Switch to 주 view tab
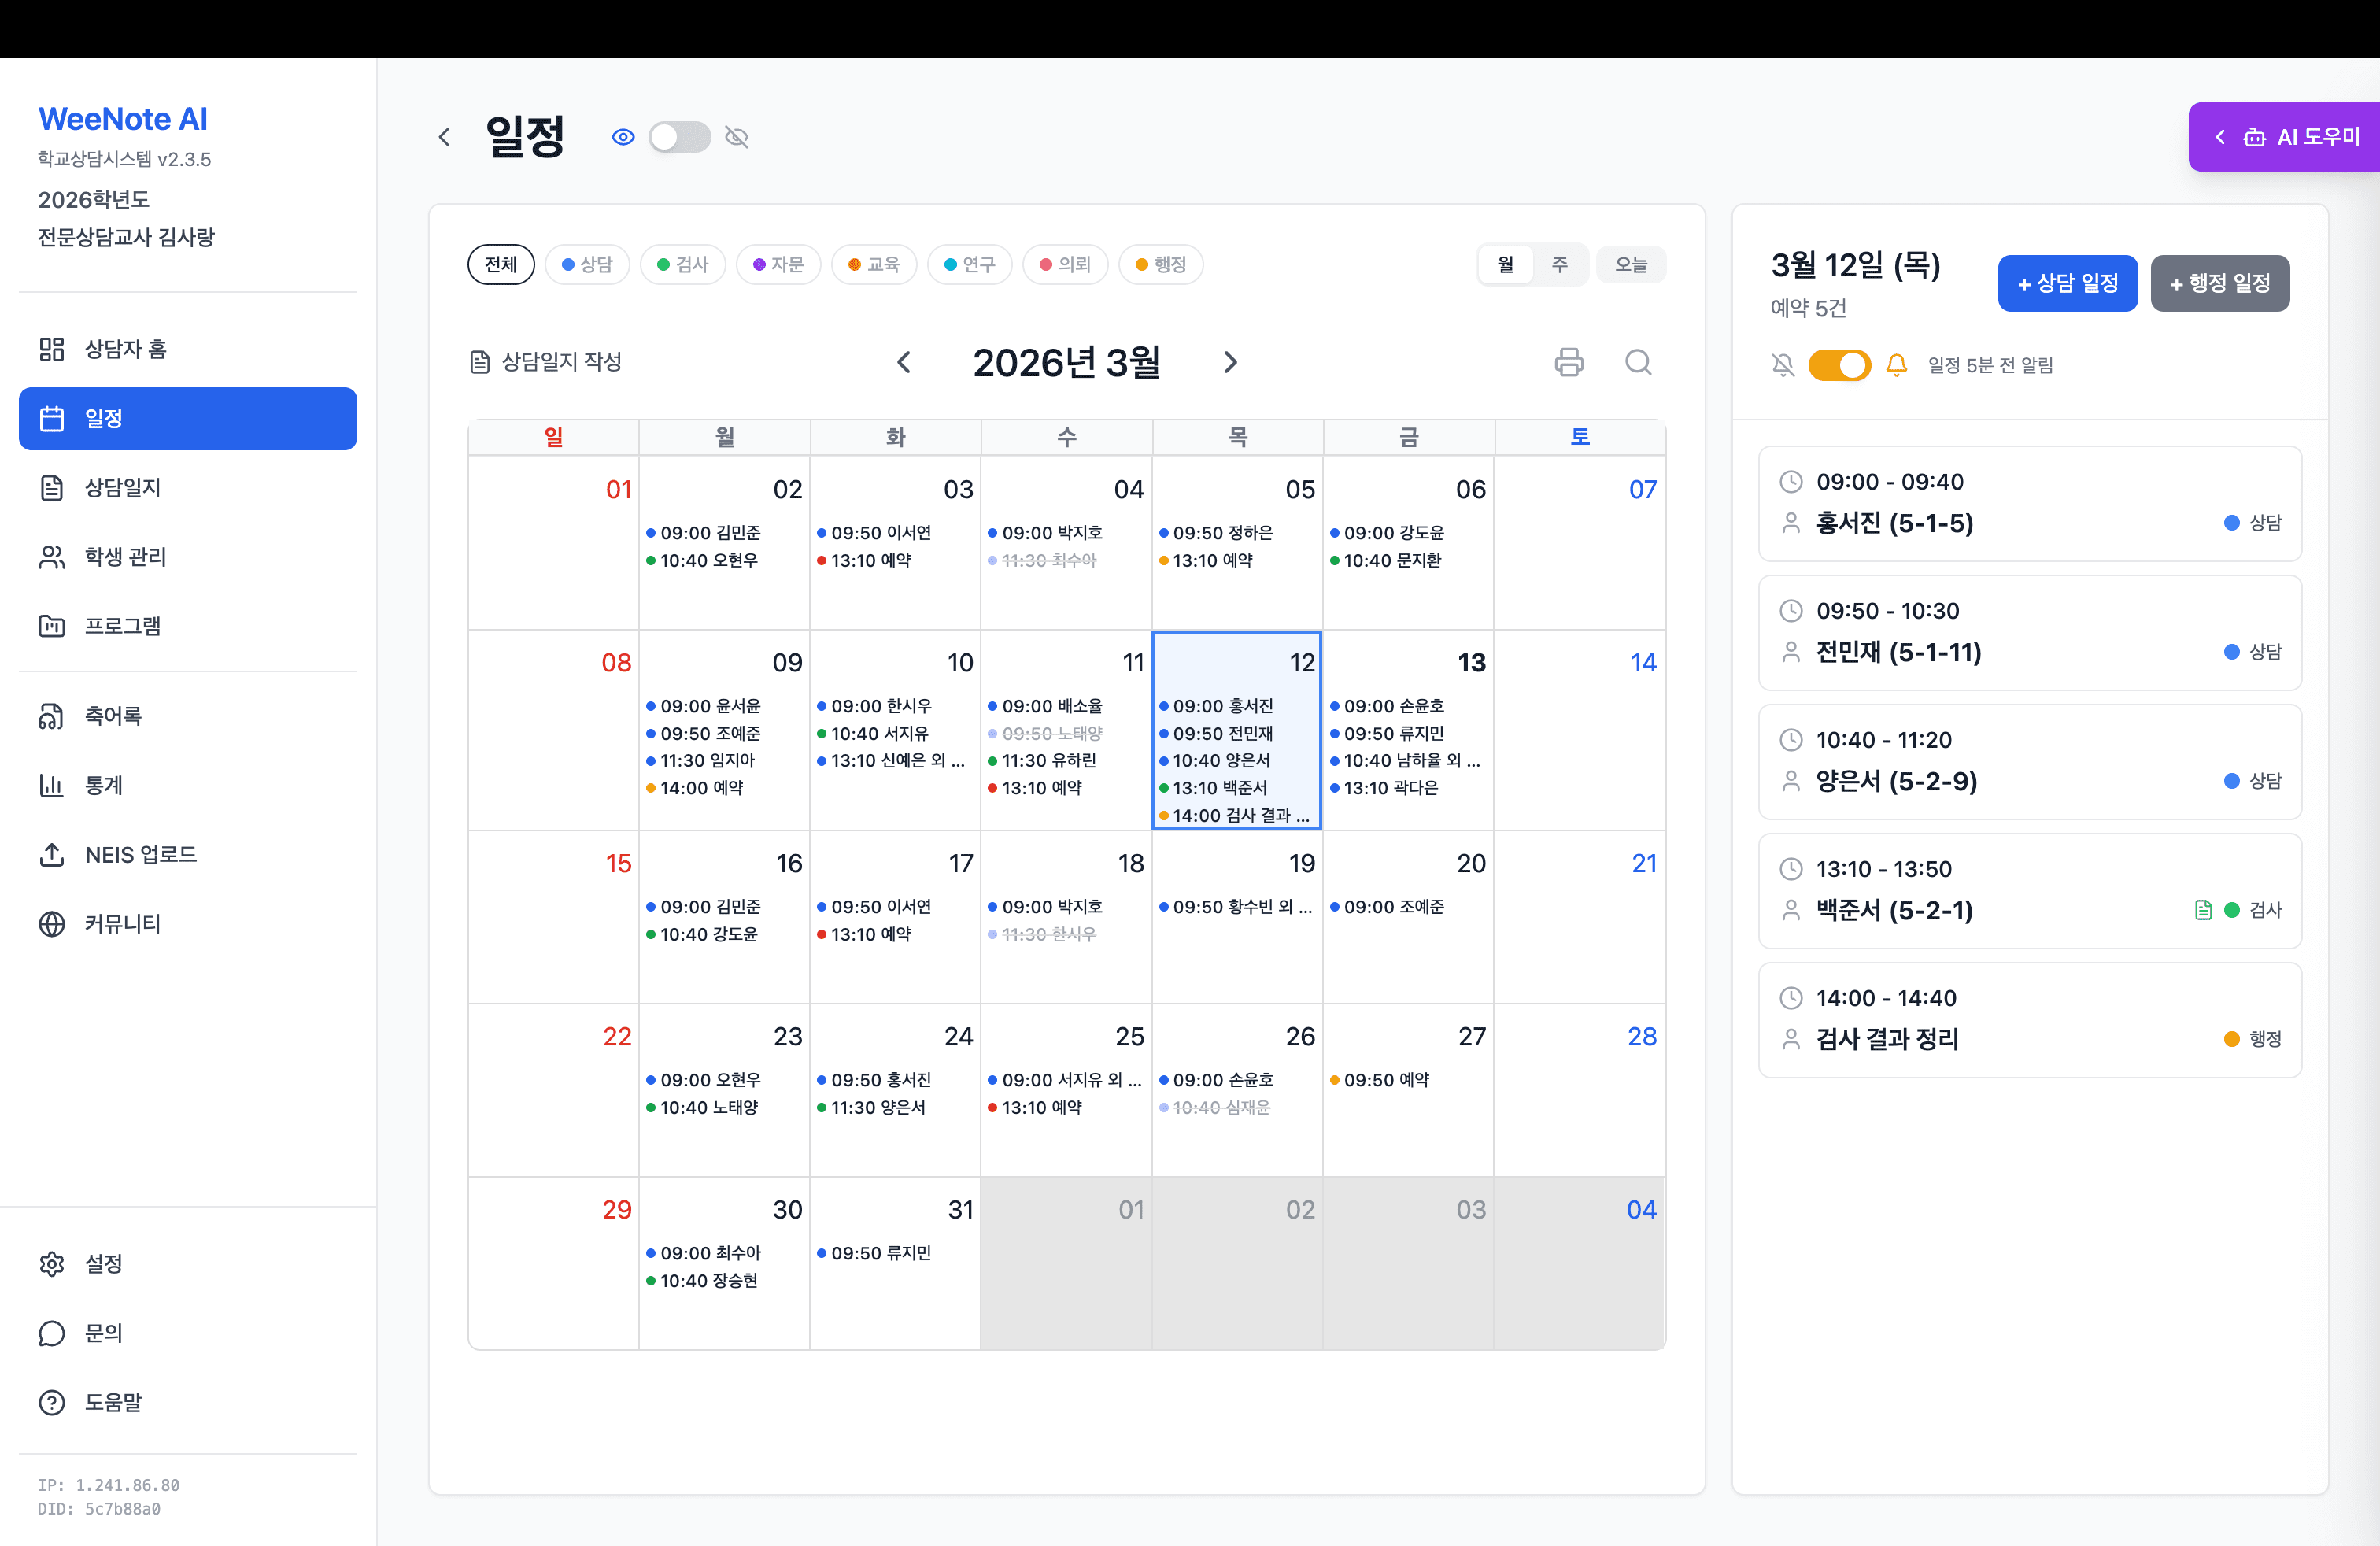 (x=1560, y=264)
